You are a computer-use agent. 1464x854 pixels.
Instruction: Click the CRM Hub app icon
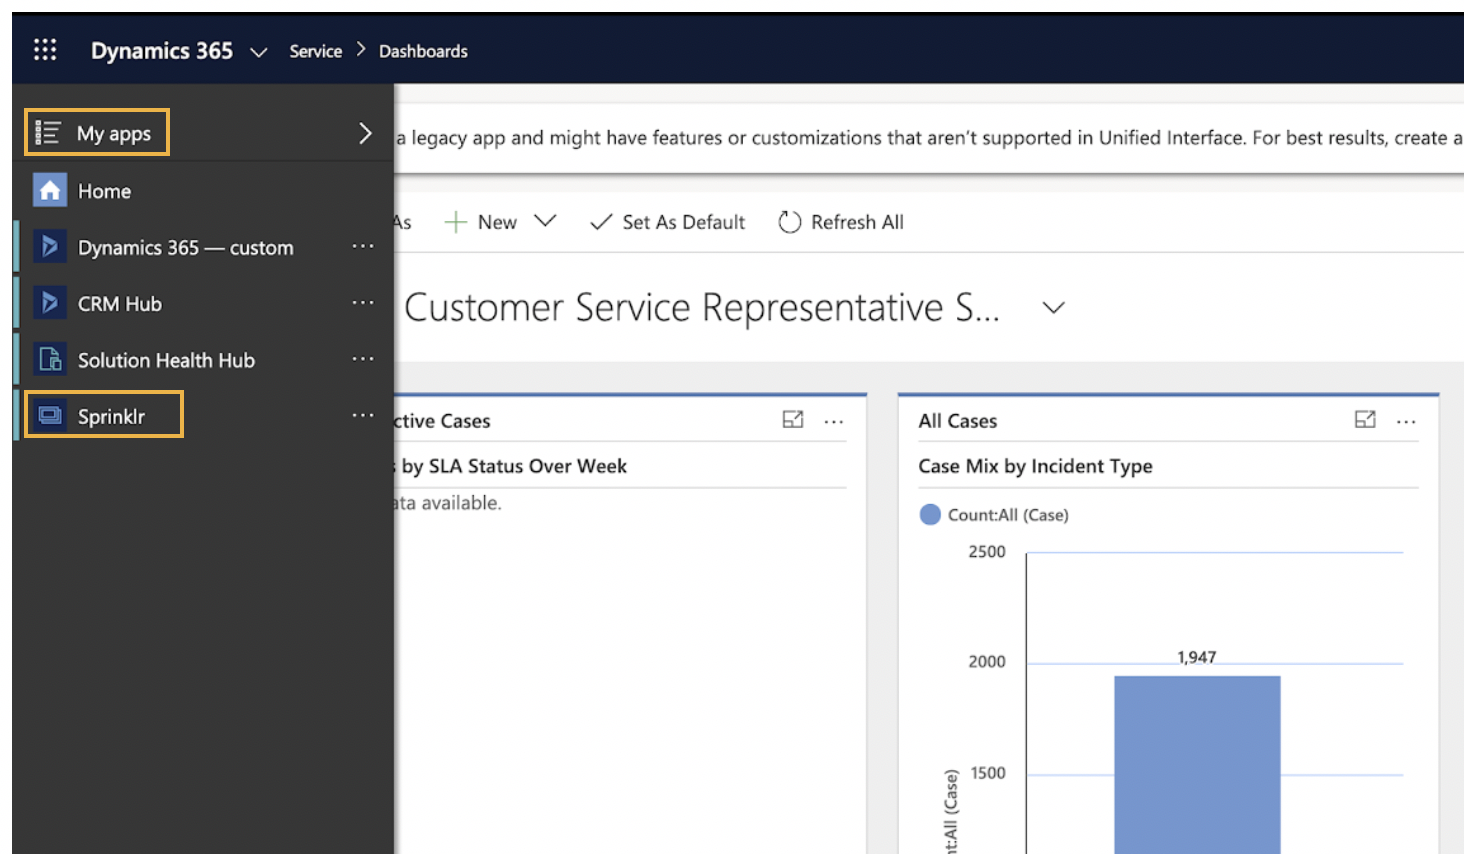(50, 302)
